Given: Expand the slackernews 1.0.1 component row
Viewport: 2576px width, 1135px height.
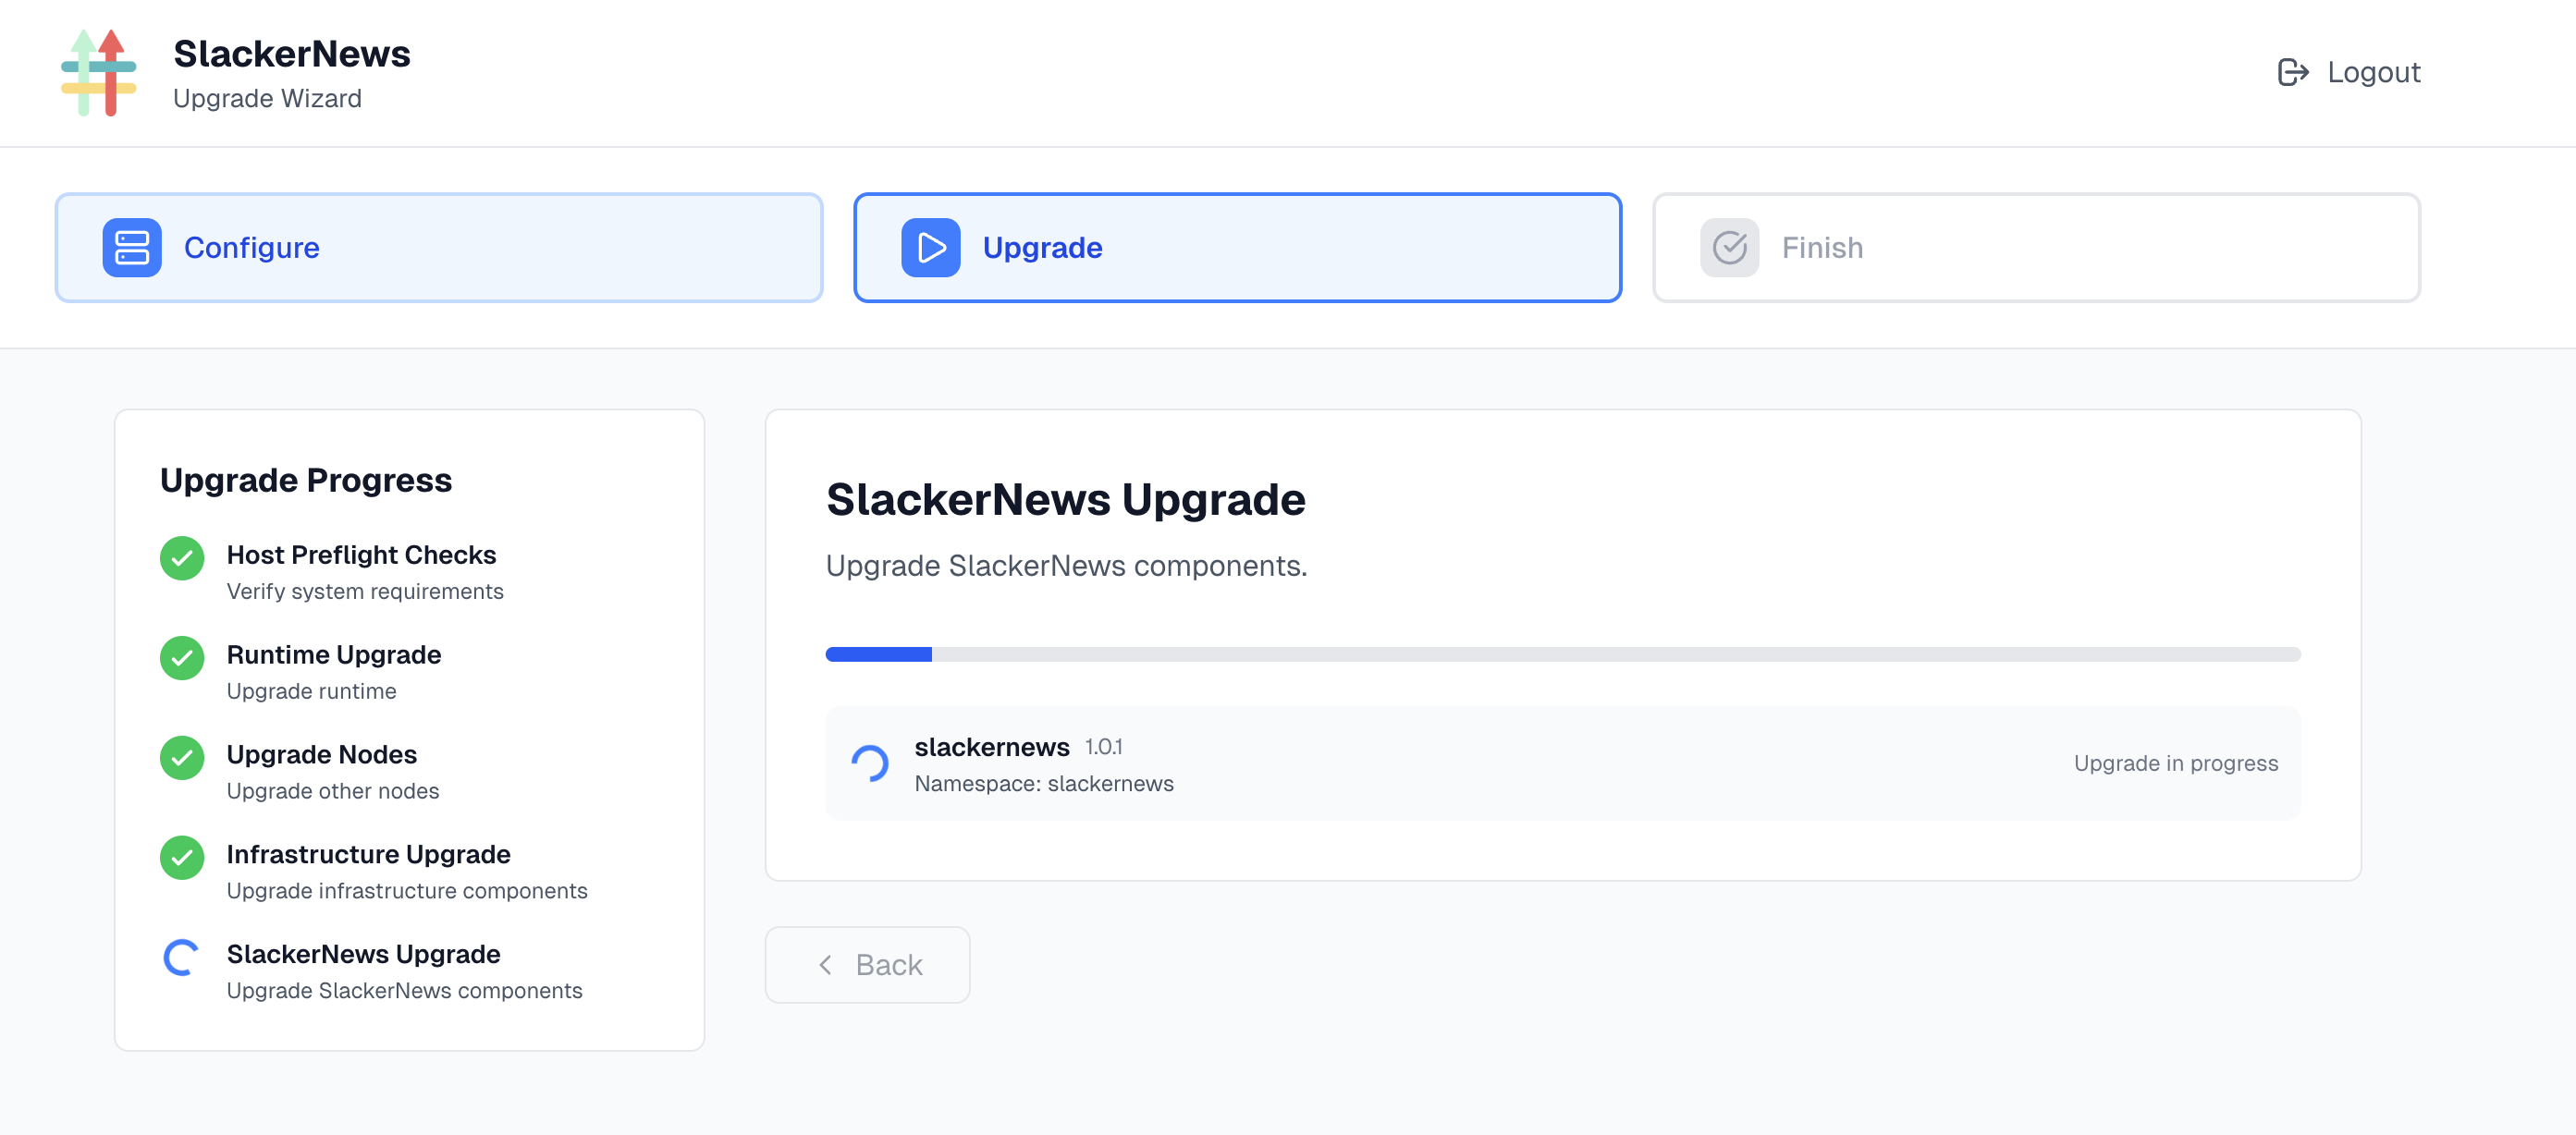Looking at the screenshot, I should [1563, 763].
